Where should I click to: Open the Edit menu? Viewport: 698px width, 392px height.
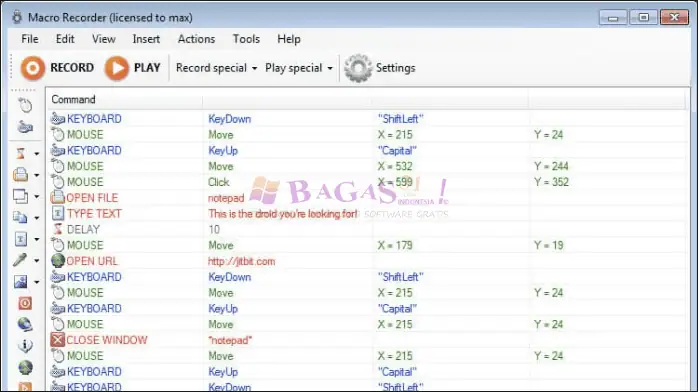click(65, 39)
